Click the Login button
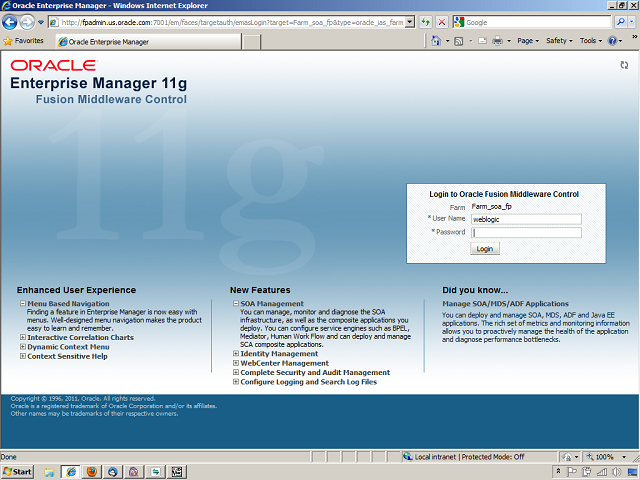The width and height of the screenshot is (640, 480). (484, 249)
